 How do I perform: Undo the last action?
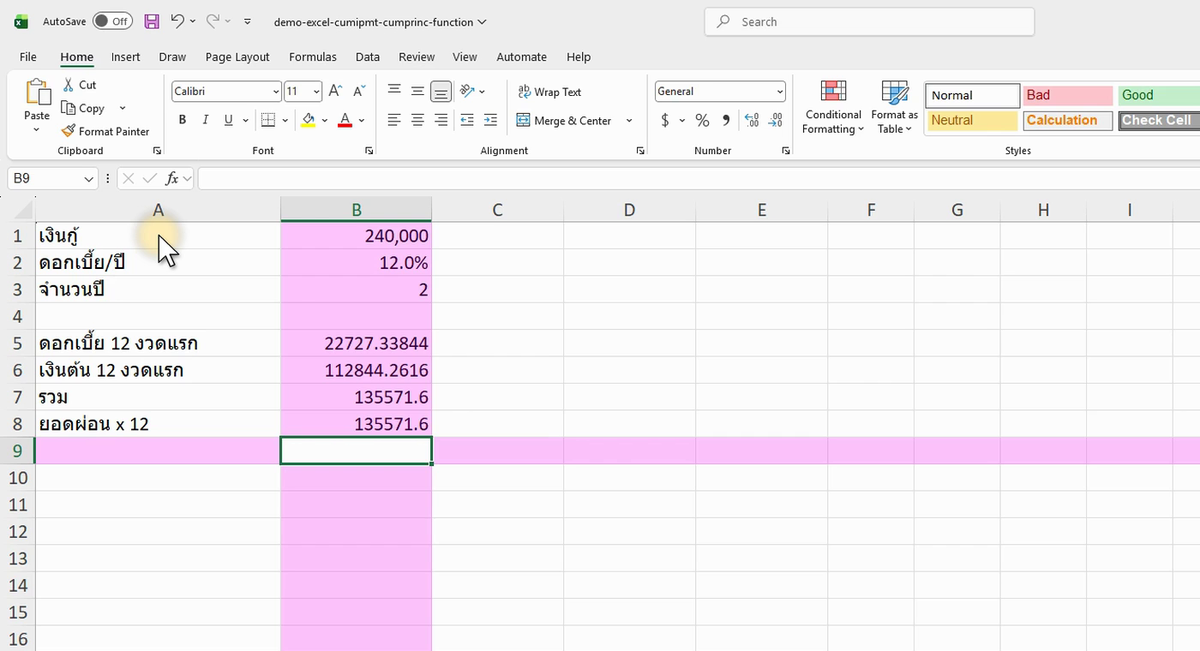point(177,21)
